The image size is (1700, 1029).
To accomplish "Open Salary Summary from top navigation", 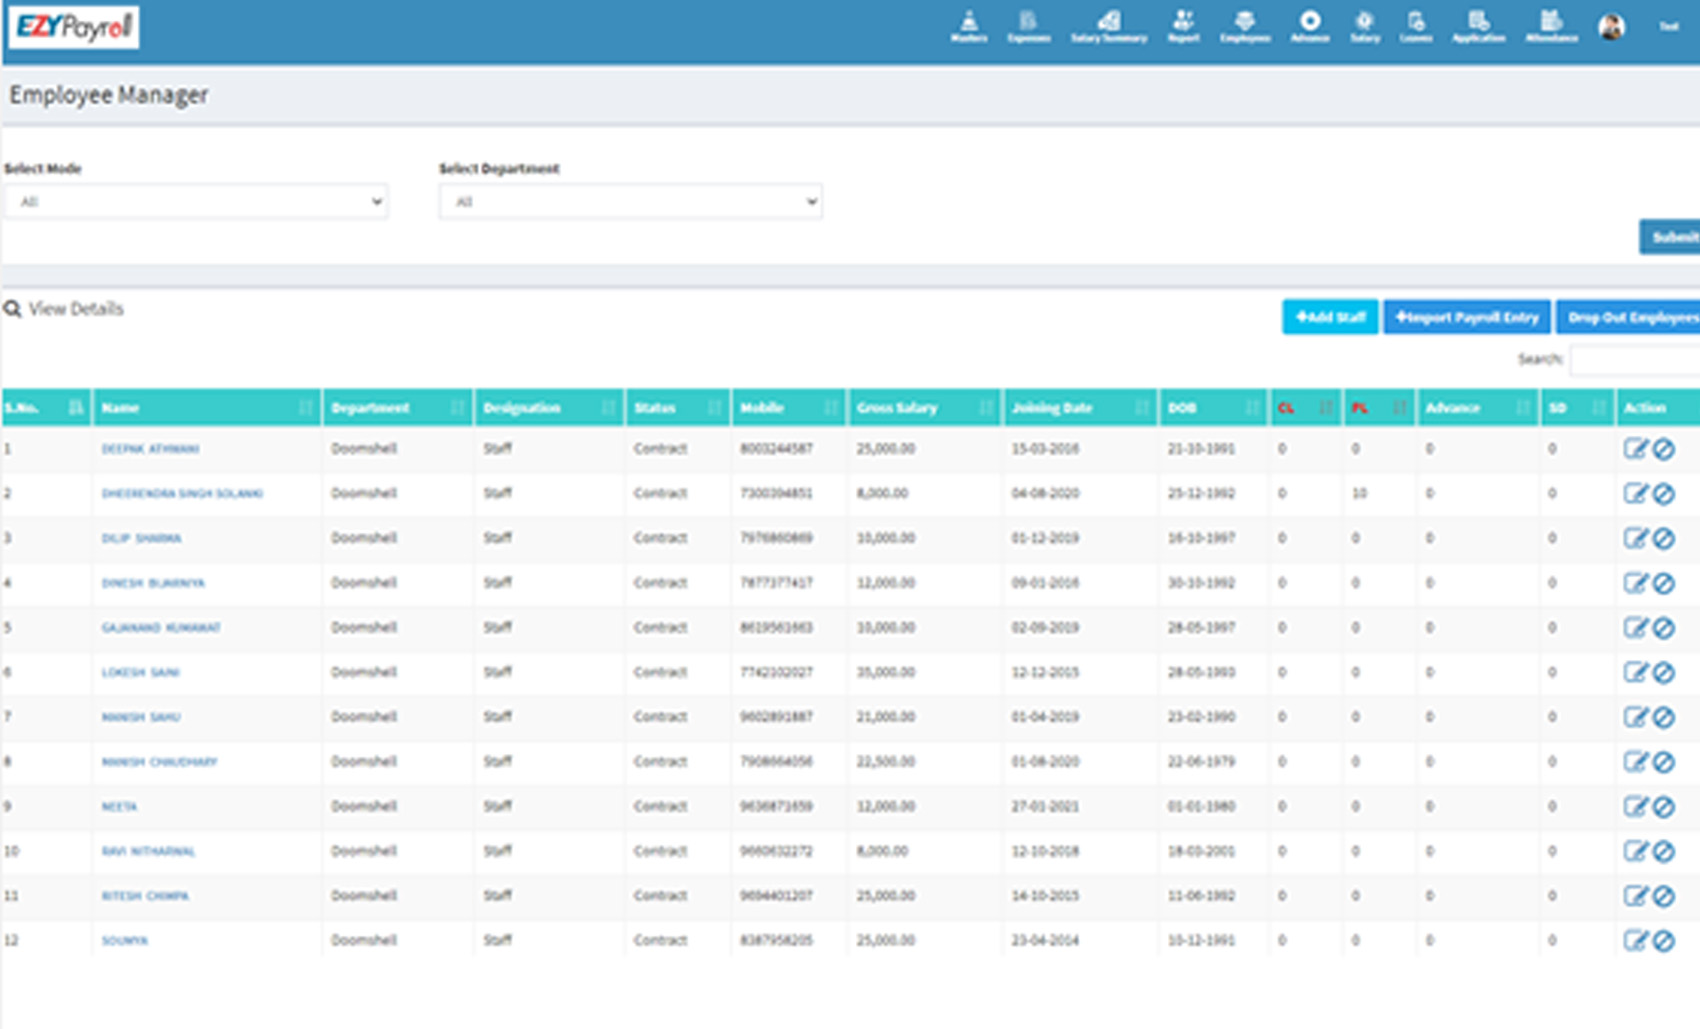I will [x=1108, y=26].
